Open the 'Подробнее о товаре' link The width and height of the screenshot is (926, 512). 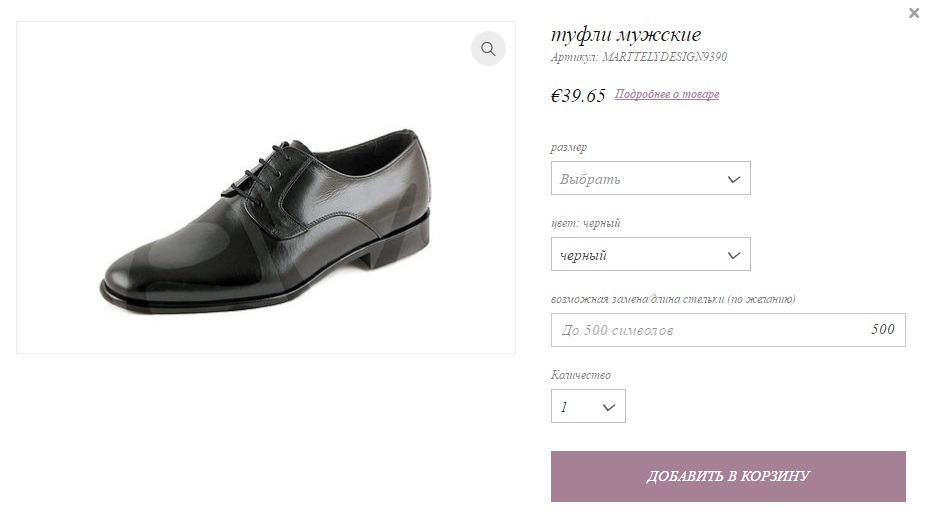pyautogui.click(x=667, y=94)
